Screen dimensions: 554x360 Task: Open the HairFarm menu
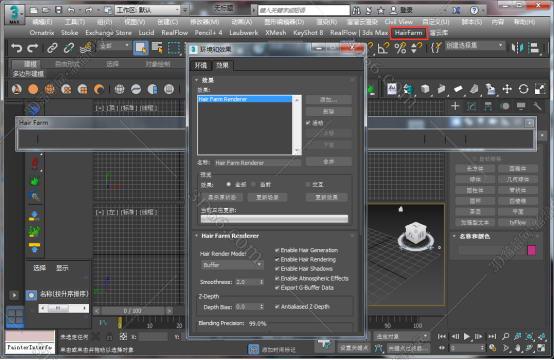pos(409,33)
